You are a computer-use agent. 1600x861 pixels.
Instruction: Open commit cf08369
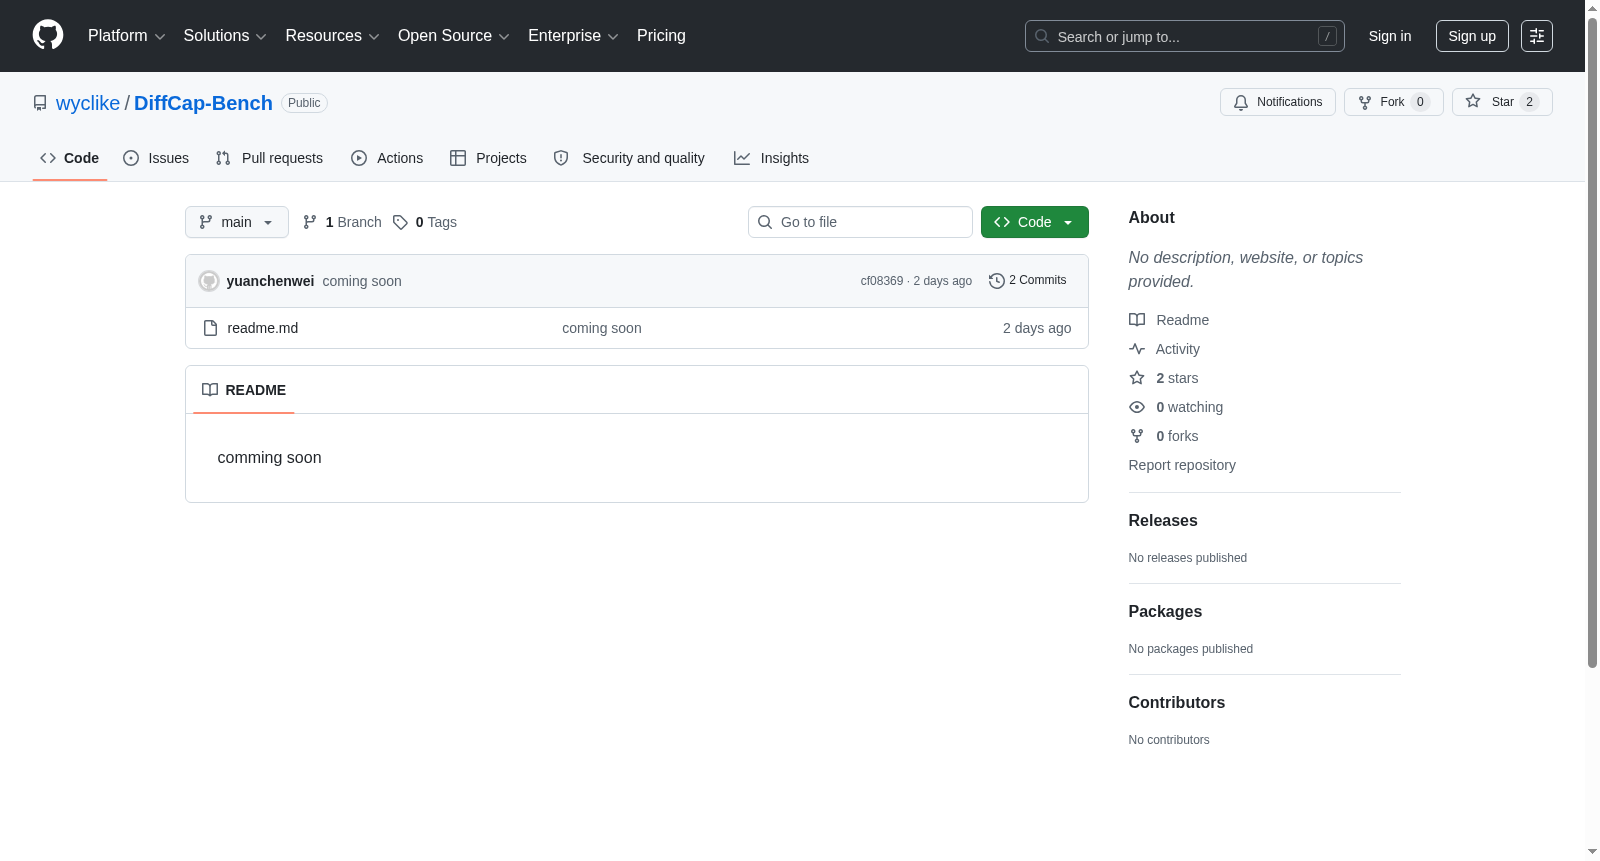click(882, 281)
